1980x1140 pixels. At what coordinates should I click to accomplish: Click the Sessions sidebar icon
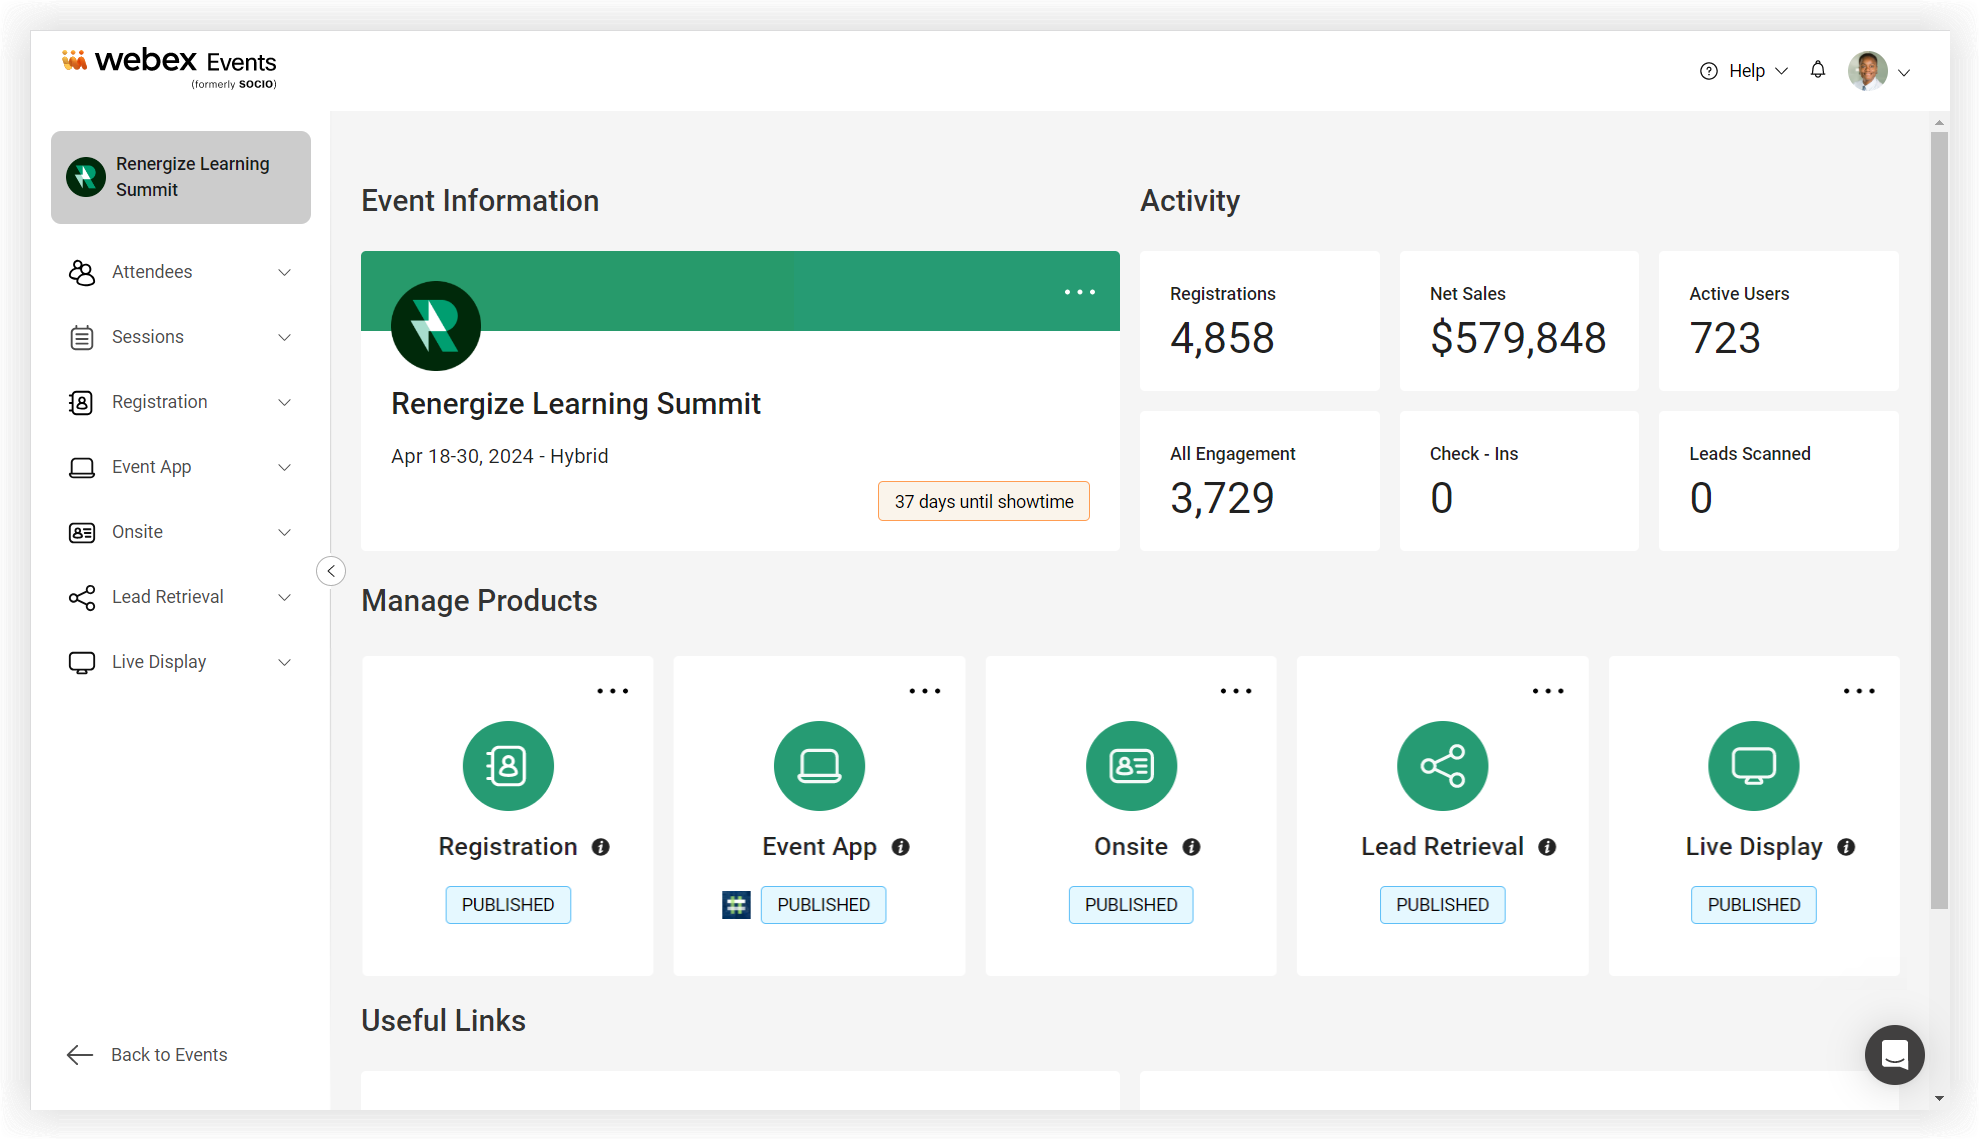click(82, 337)
